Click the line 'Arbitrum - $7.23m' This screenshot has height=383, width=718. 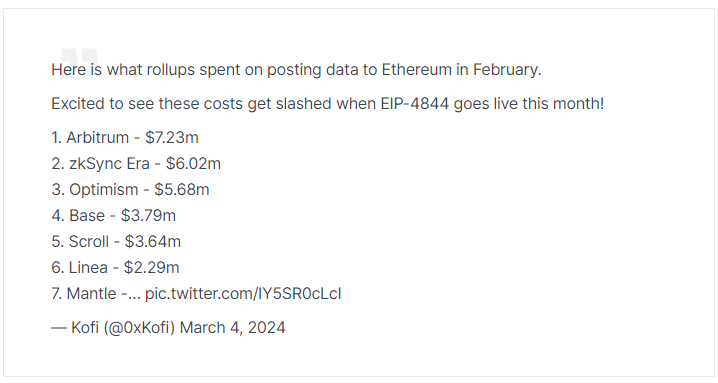[x=125, y=137]
